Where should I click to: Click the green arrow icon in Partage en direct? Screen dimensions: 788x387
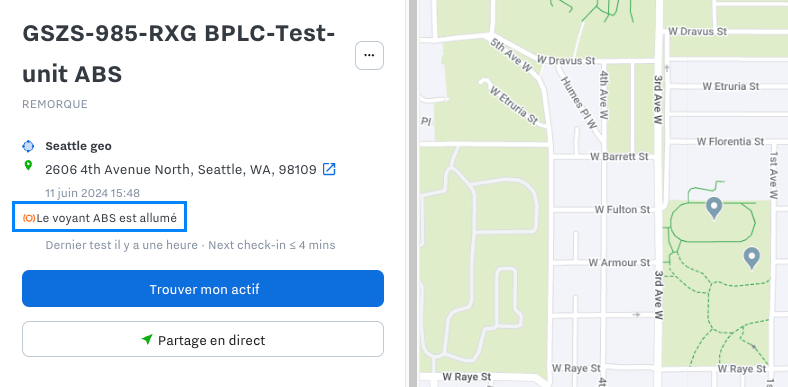click(x=147, y=339)
